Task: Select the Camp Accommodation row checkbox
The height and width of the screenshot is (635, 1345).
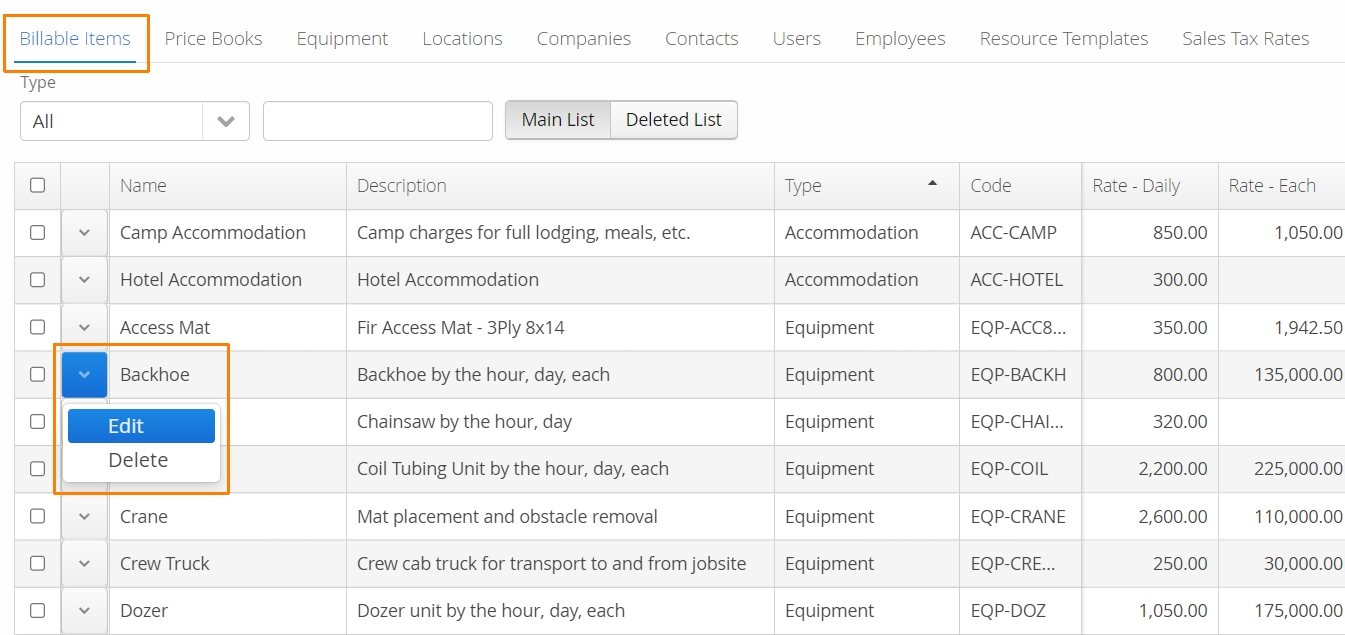Action: click(38, 232)
